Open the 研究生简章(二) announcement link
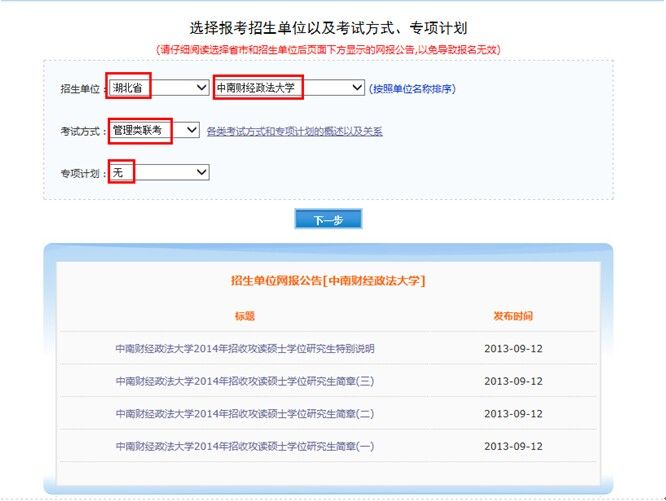 [245, 413]
